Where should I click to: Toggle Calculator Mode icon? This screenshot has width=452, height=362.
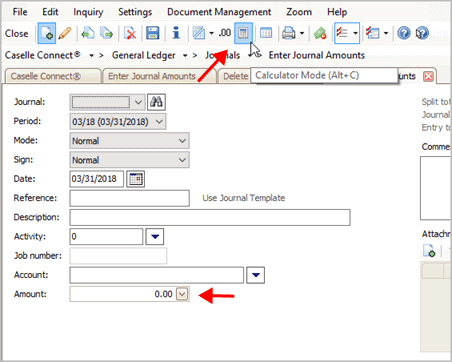pyautogui.click(x=243, y=33)
